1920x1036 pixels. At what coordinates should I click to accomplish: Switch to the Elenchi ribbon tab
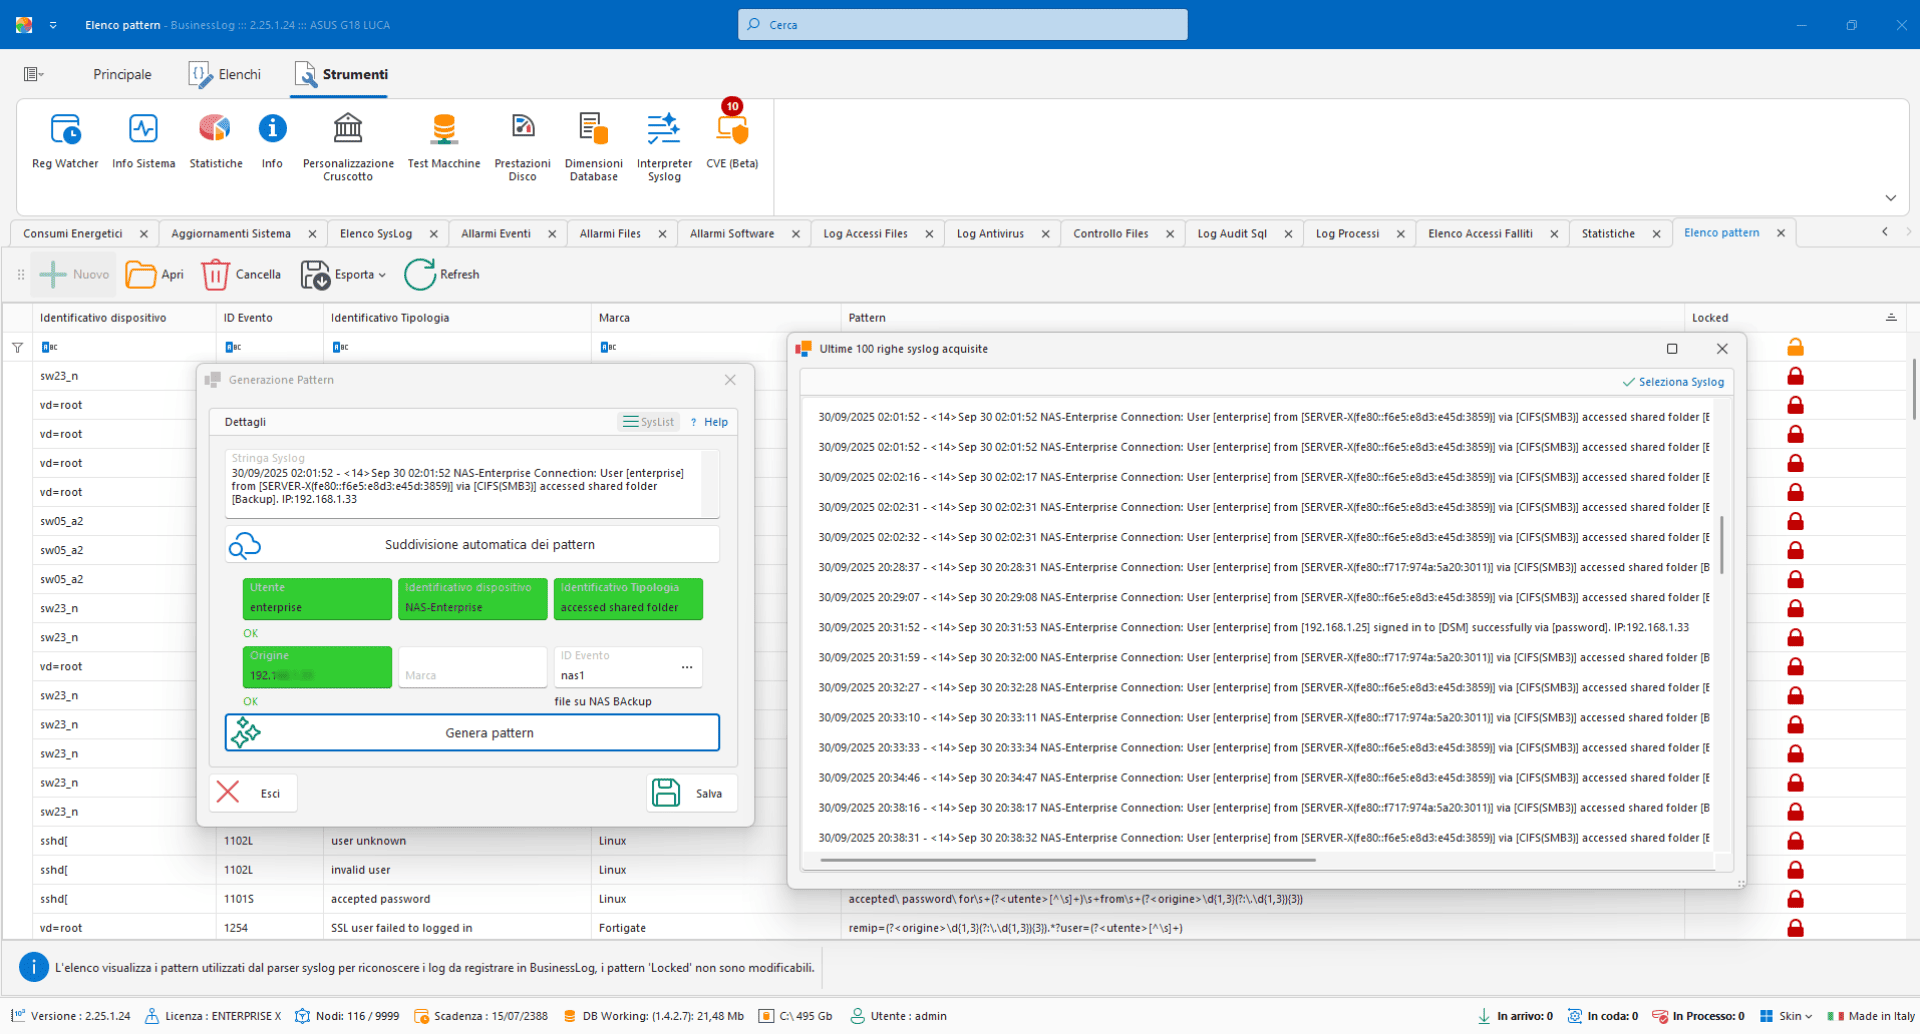(226, 74)
